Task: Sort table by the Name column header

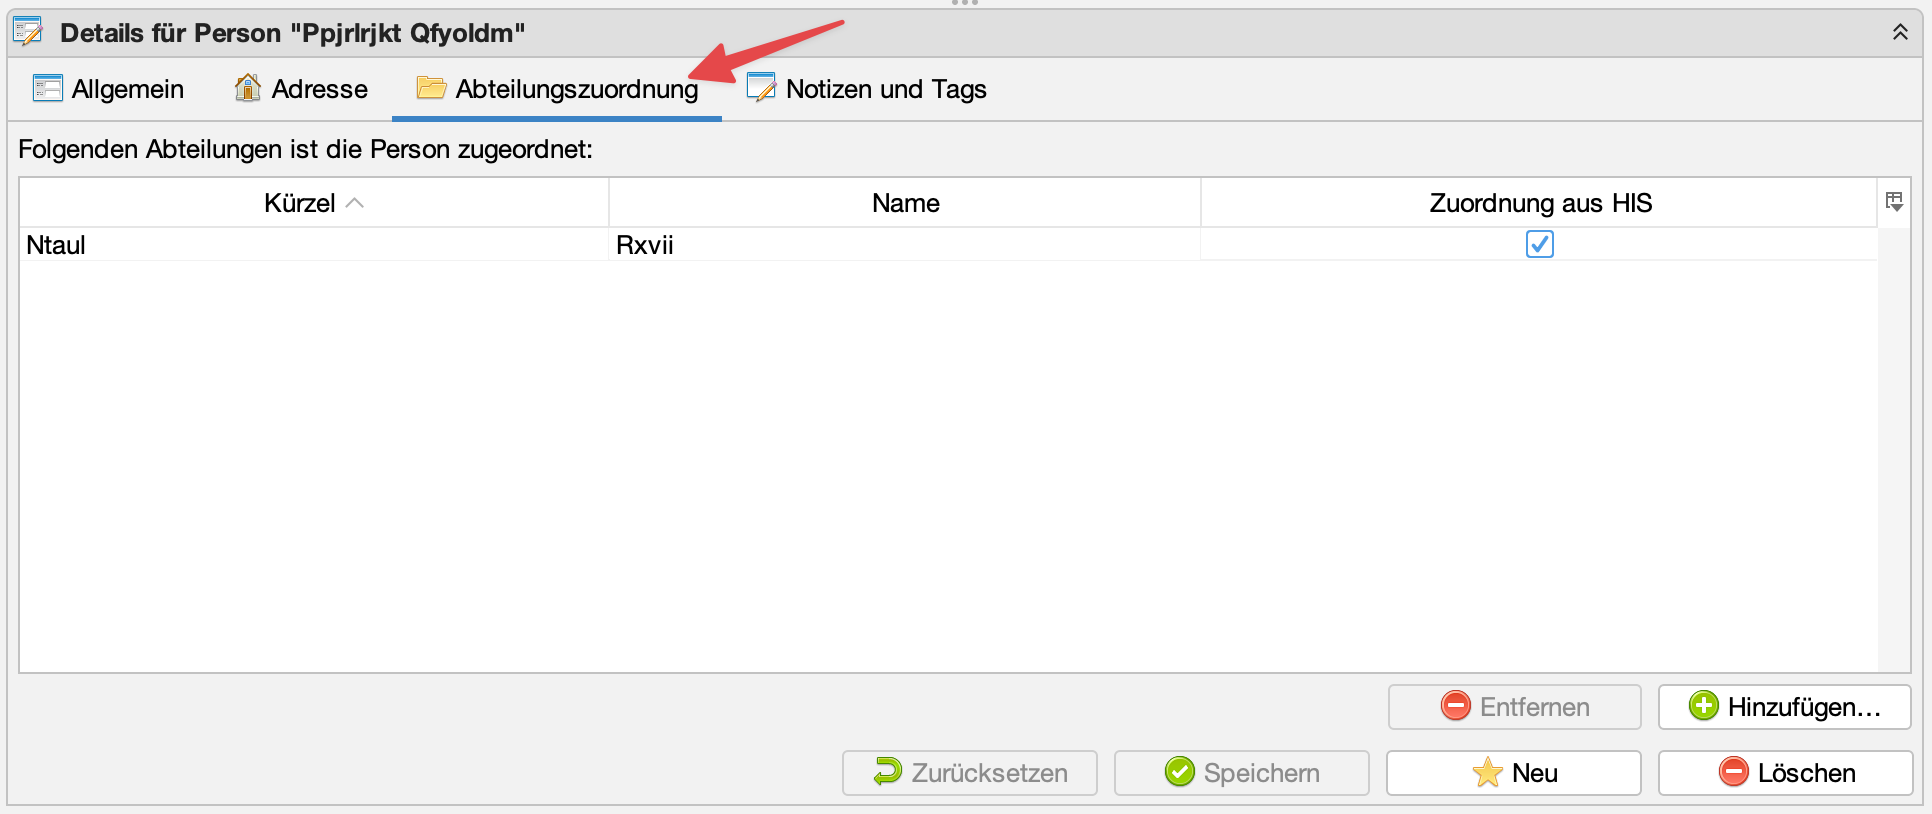Action: (x=905, y=203)
